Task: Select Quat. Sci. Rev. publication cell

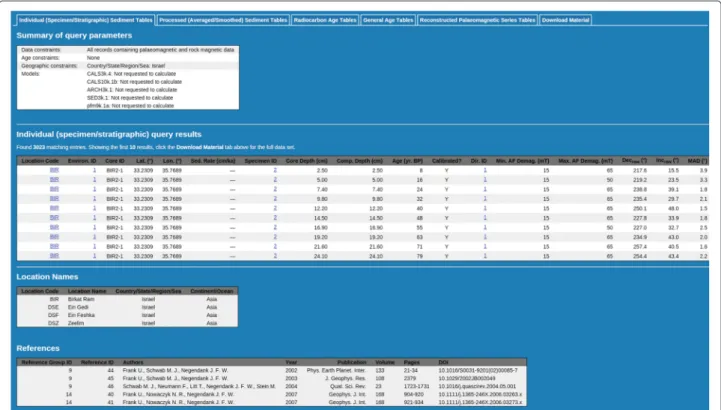Action: pos(348,387)
